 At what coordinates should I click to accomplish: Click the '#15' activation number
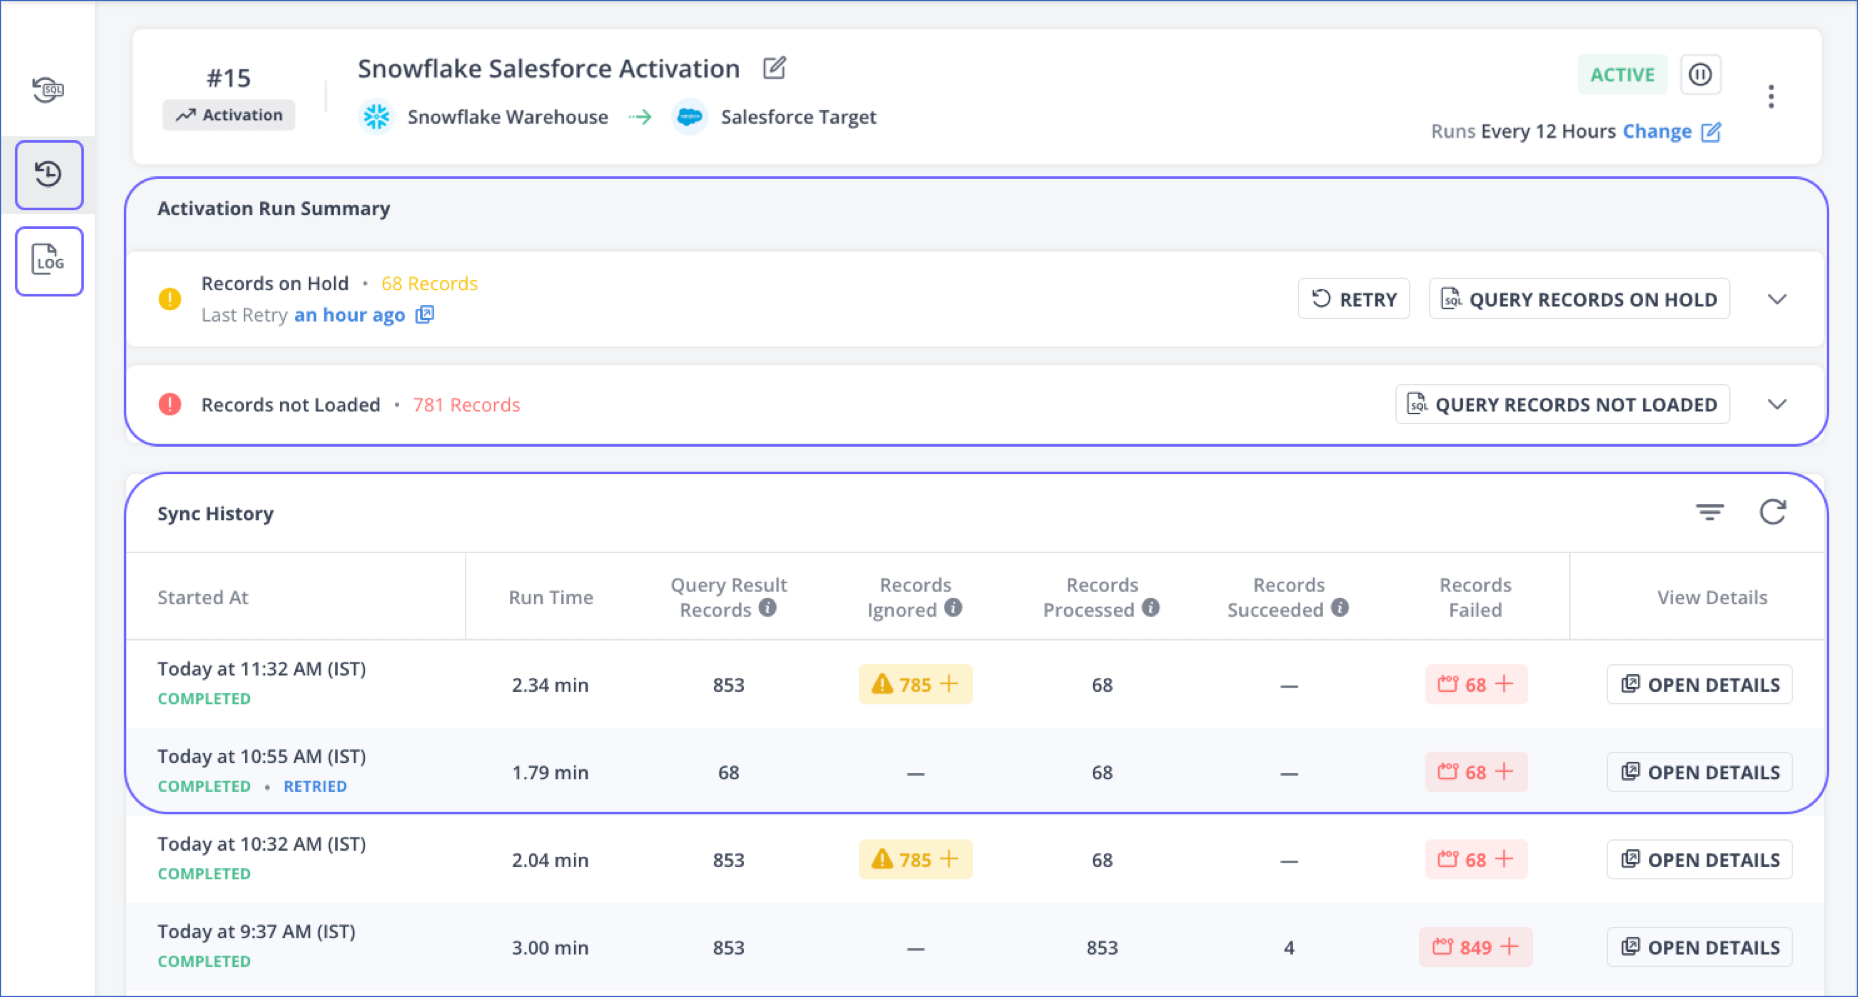click(x=229, y=78)
